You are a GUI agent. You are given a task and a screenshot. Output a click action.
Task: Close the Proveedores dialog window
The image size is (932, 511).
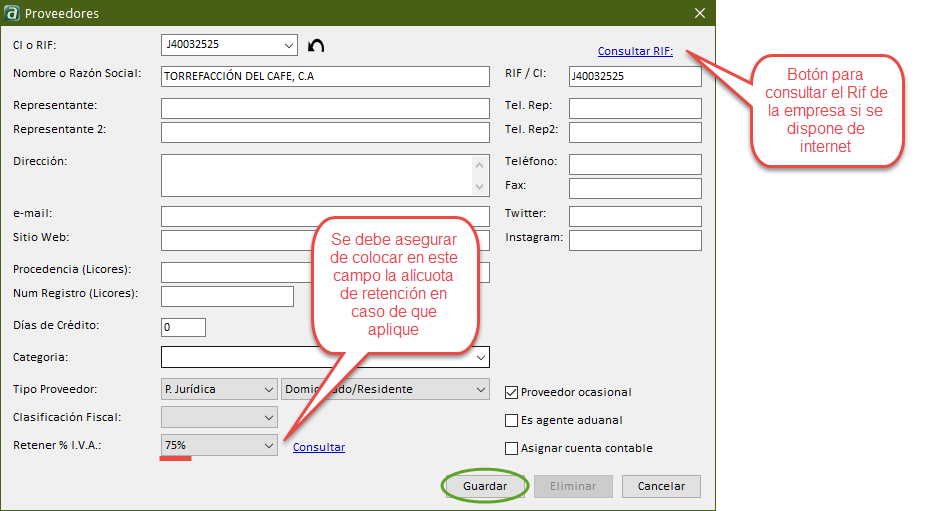(x=699, y=12)
